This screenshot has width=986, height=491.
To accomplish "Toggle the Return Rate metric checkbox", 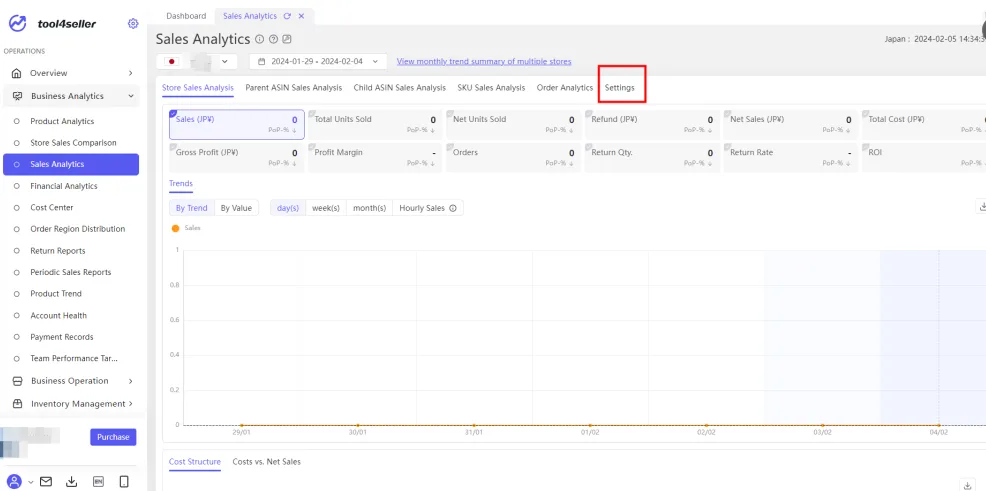I will coord(727,147).
